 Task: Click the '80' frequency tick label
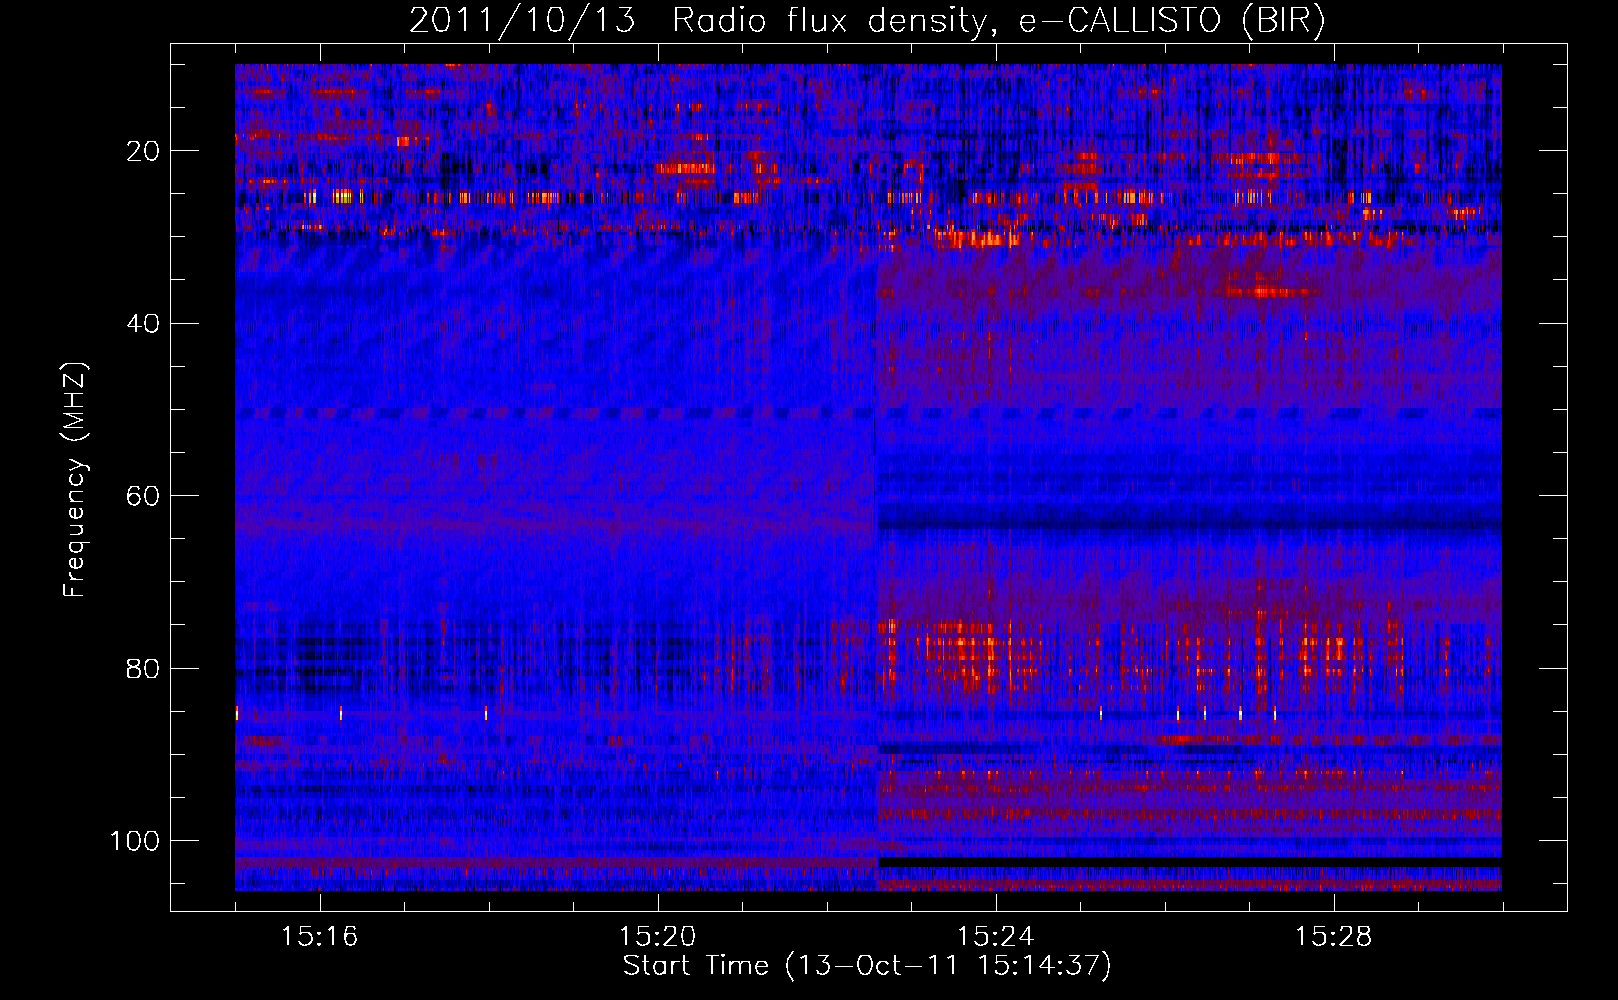143,668
